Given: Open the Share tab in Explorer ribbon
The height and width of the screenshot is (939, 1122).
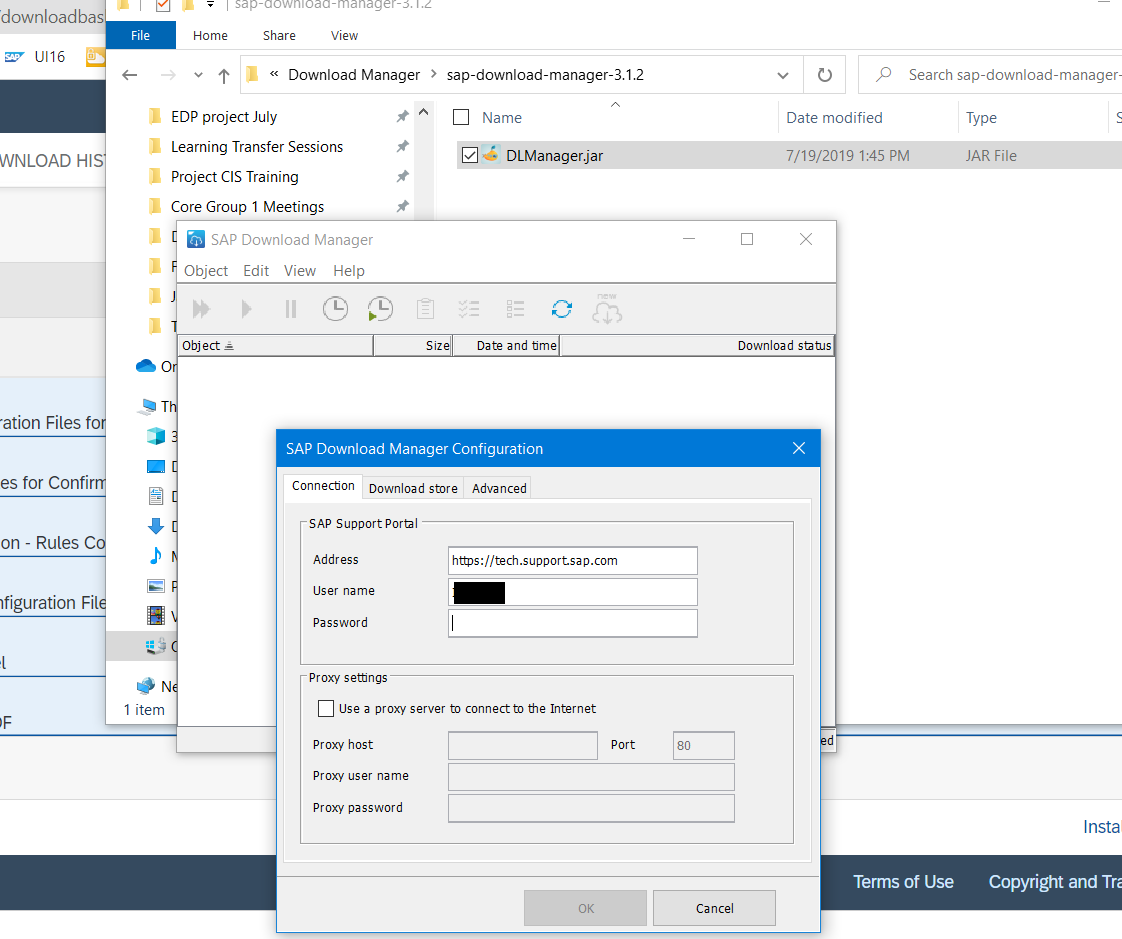Looking at the screenshot, I should point(279,35).
